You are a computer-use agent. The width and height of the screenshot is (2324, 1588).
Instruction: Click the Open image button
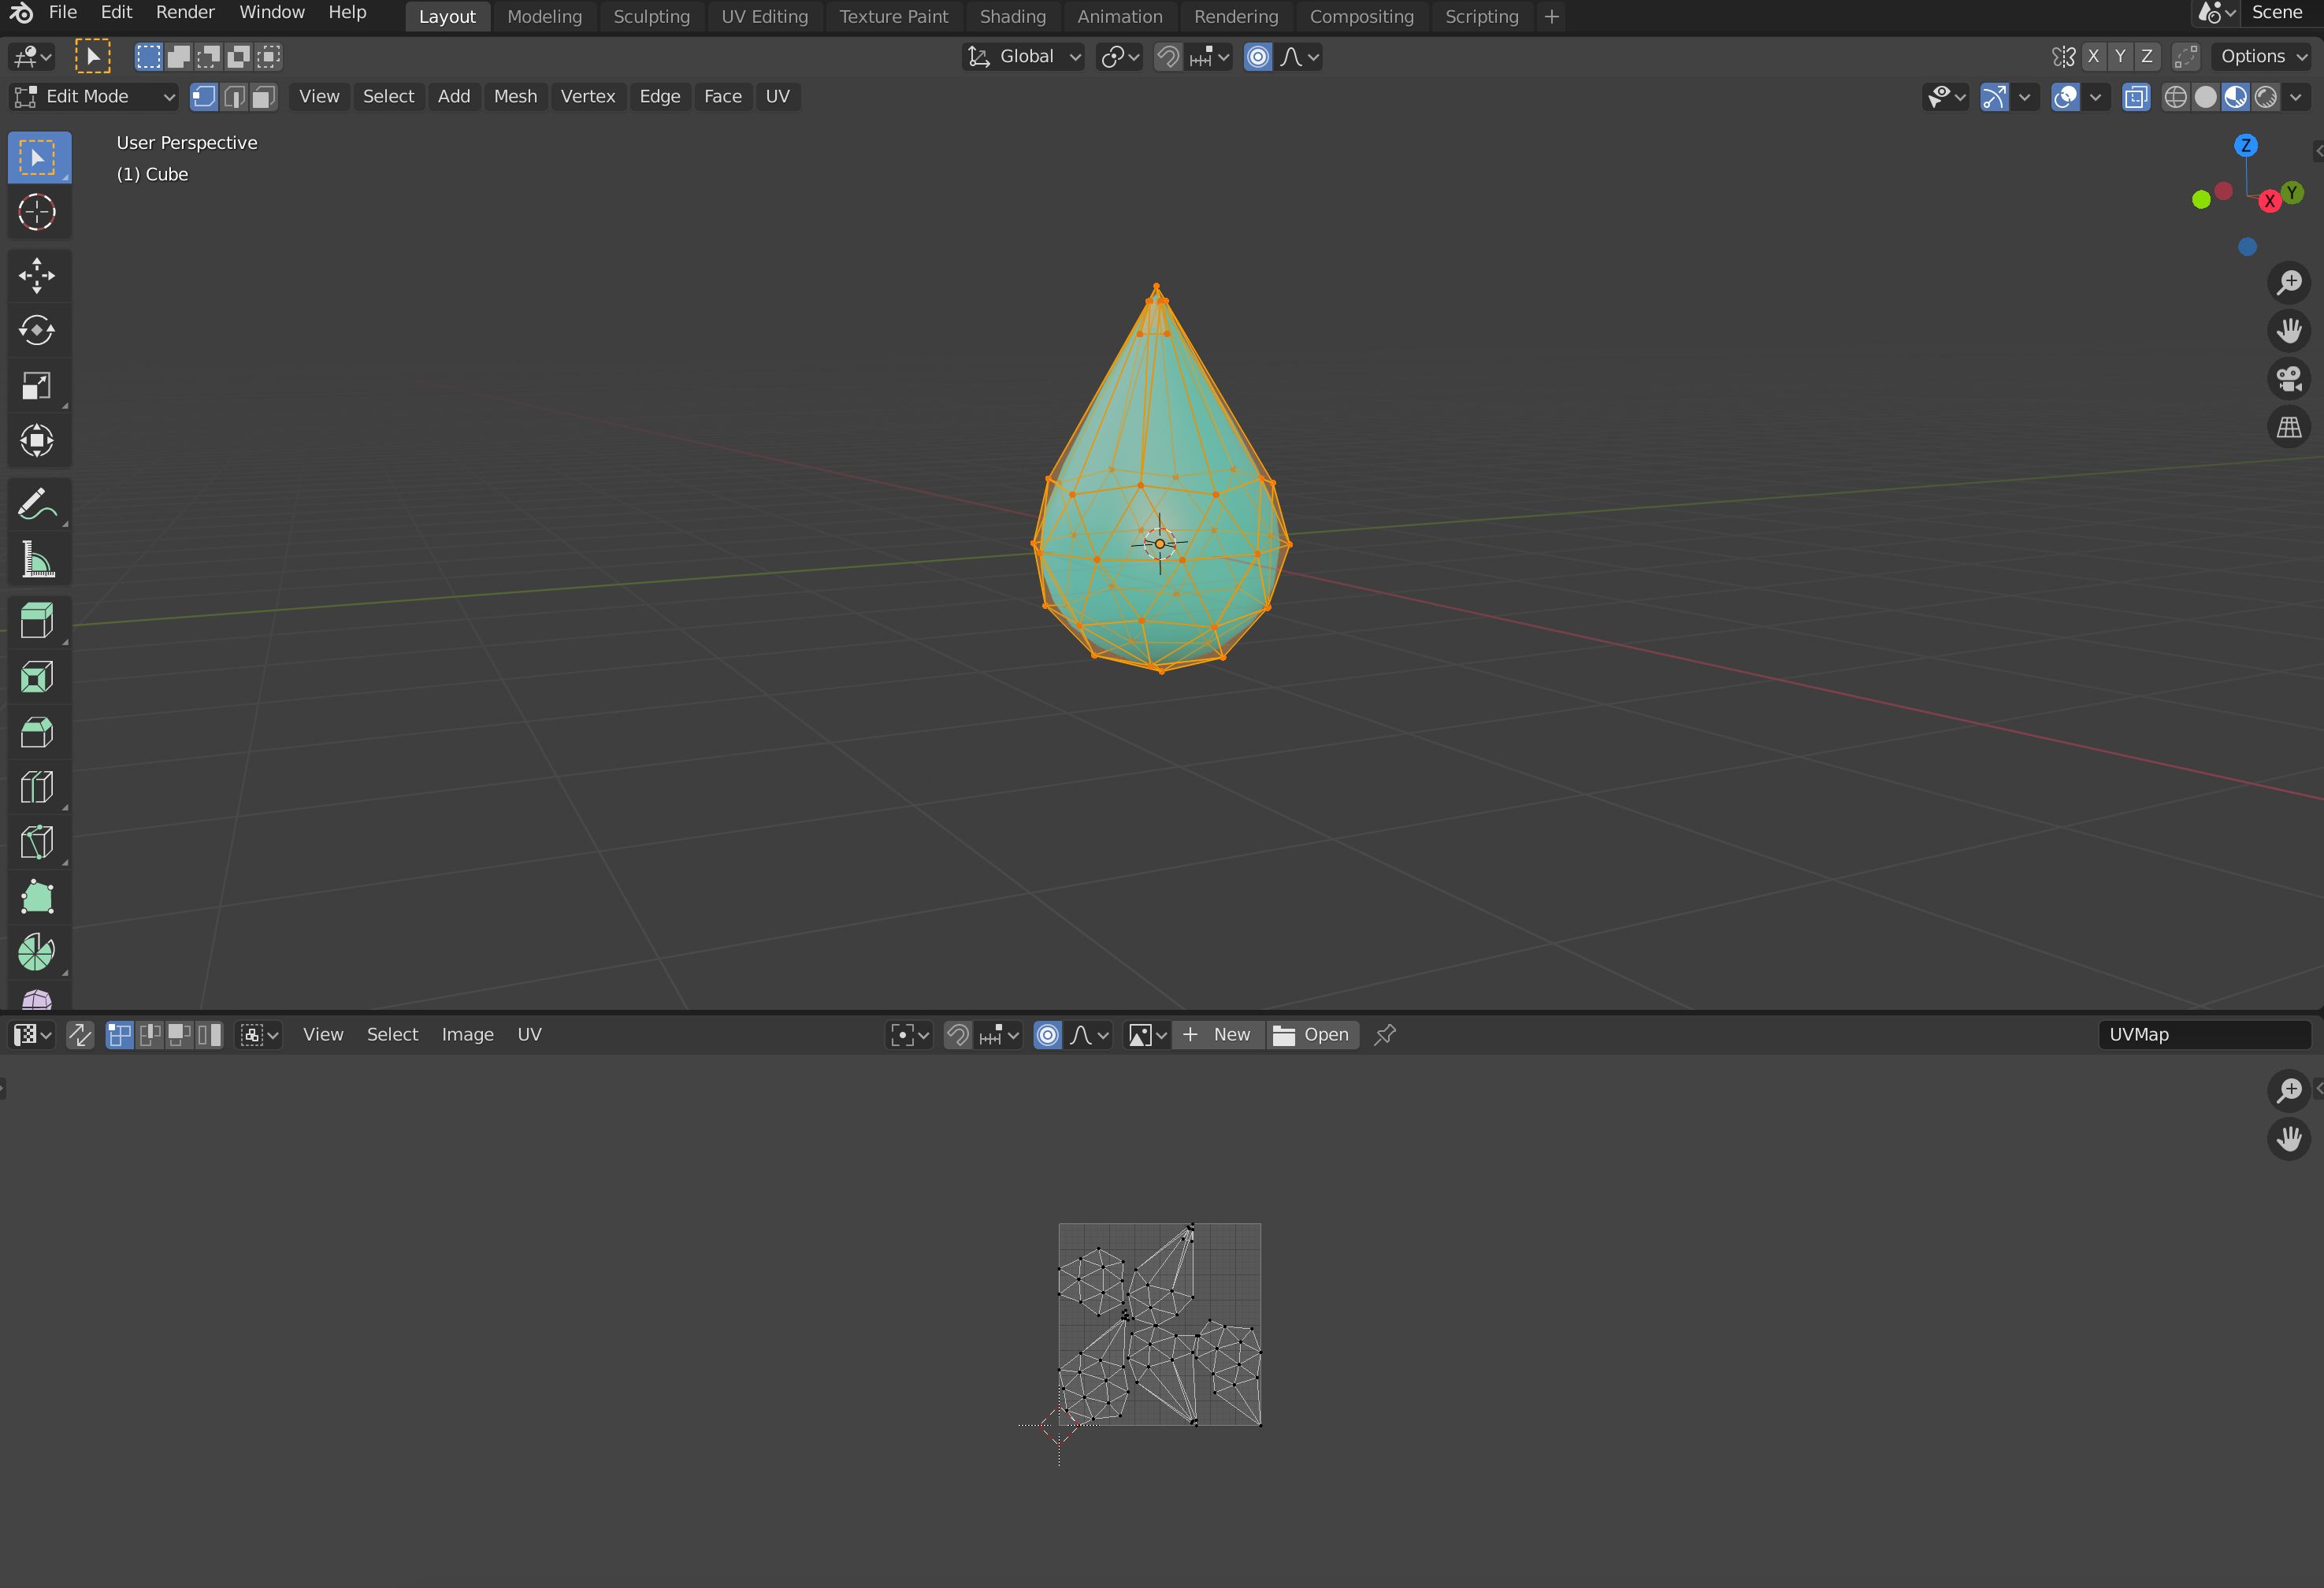[1312, 1035]
